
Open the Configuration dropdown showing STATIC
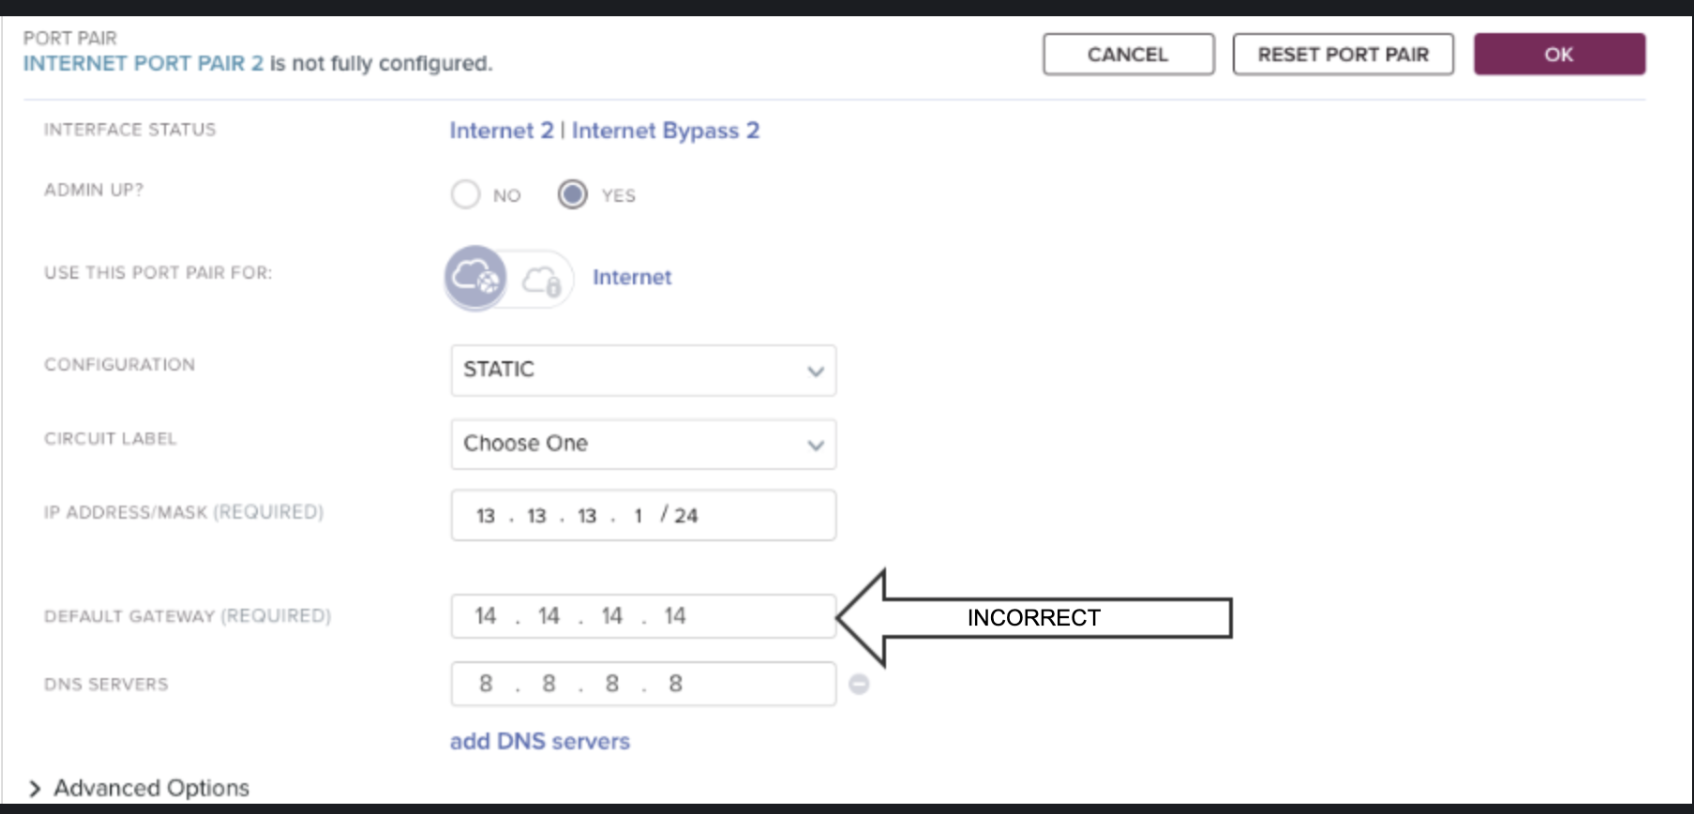point(643,370)
